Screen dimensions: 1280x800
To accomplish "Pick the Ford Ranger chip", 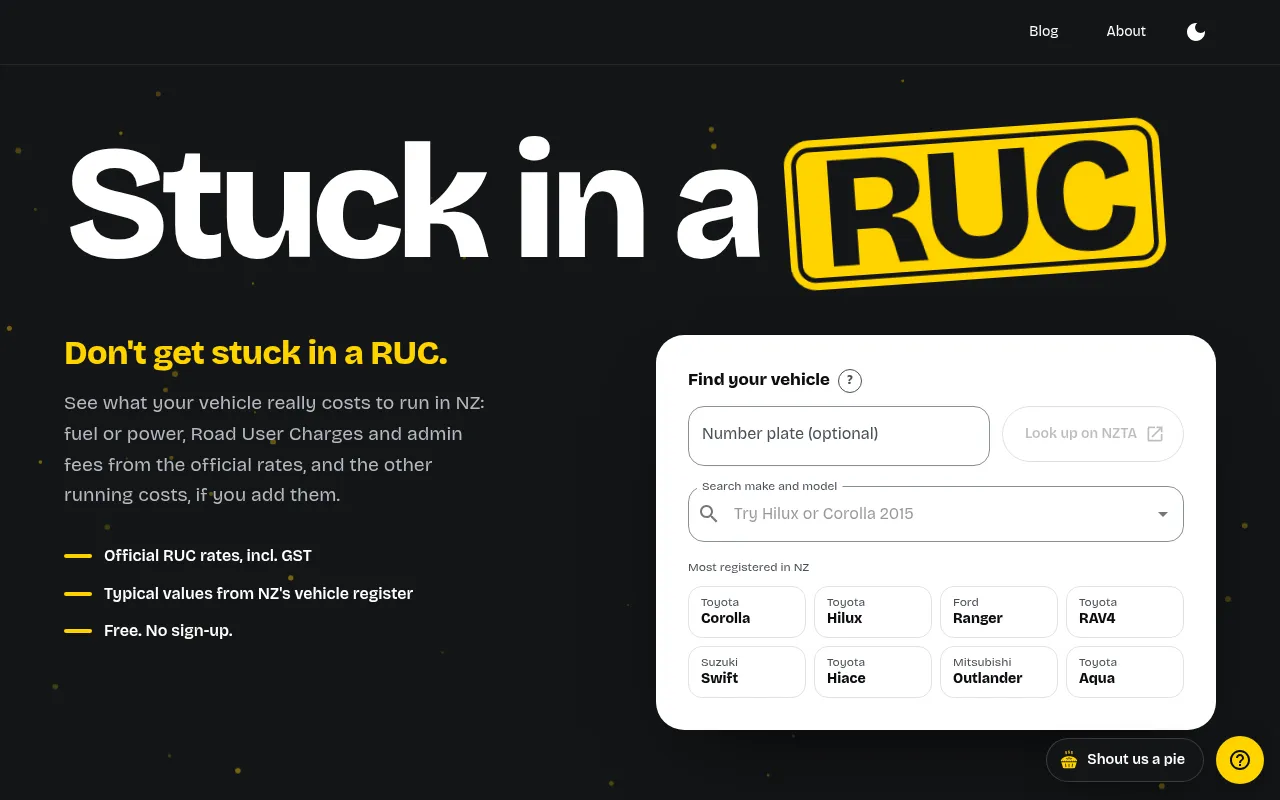I will pos(999,612).
